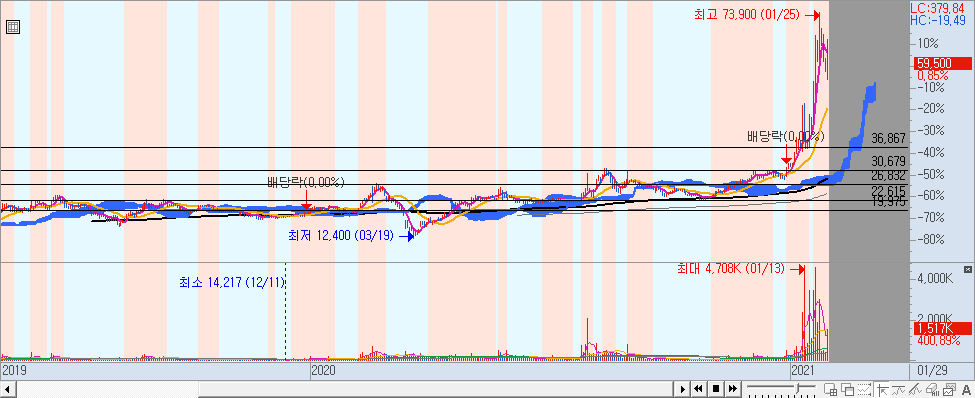Click the 30,679 horizontal line price label

(x=889, y=161)
